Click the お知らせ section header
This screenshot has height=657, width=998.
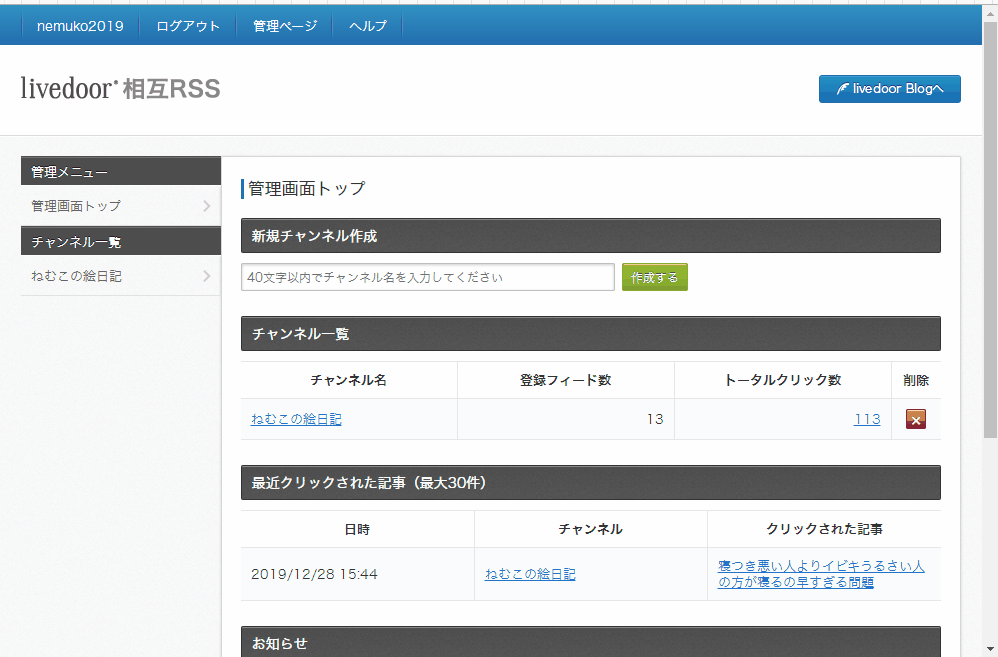coord(591,642)
